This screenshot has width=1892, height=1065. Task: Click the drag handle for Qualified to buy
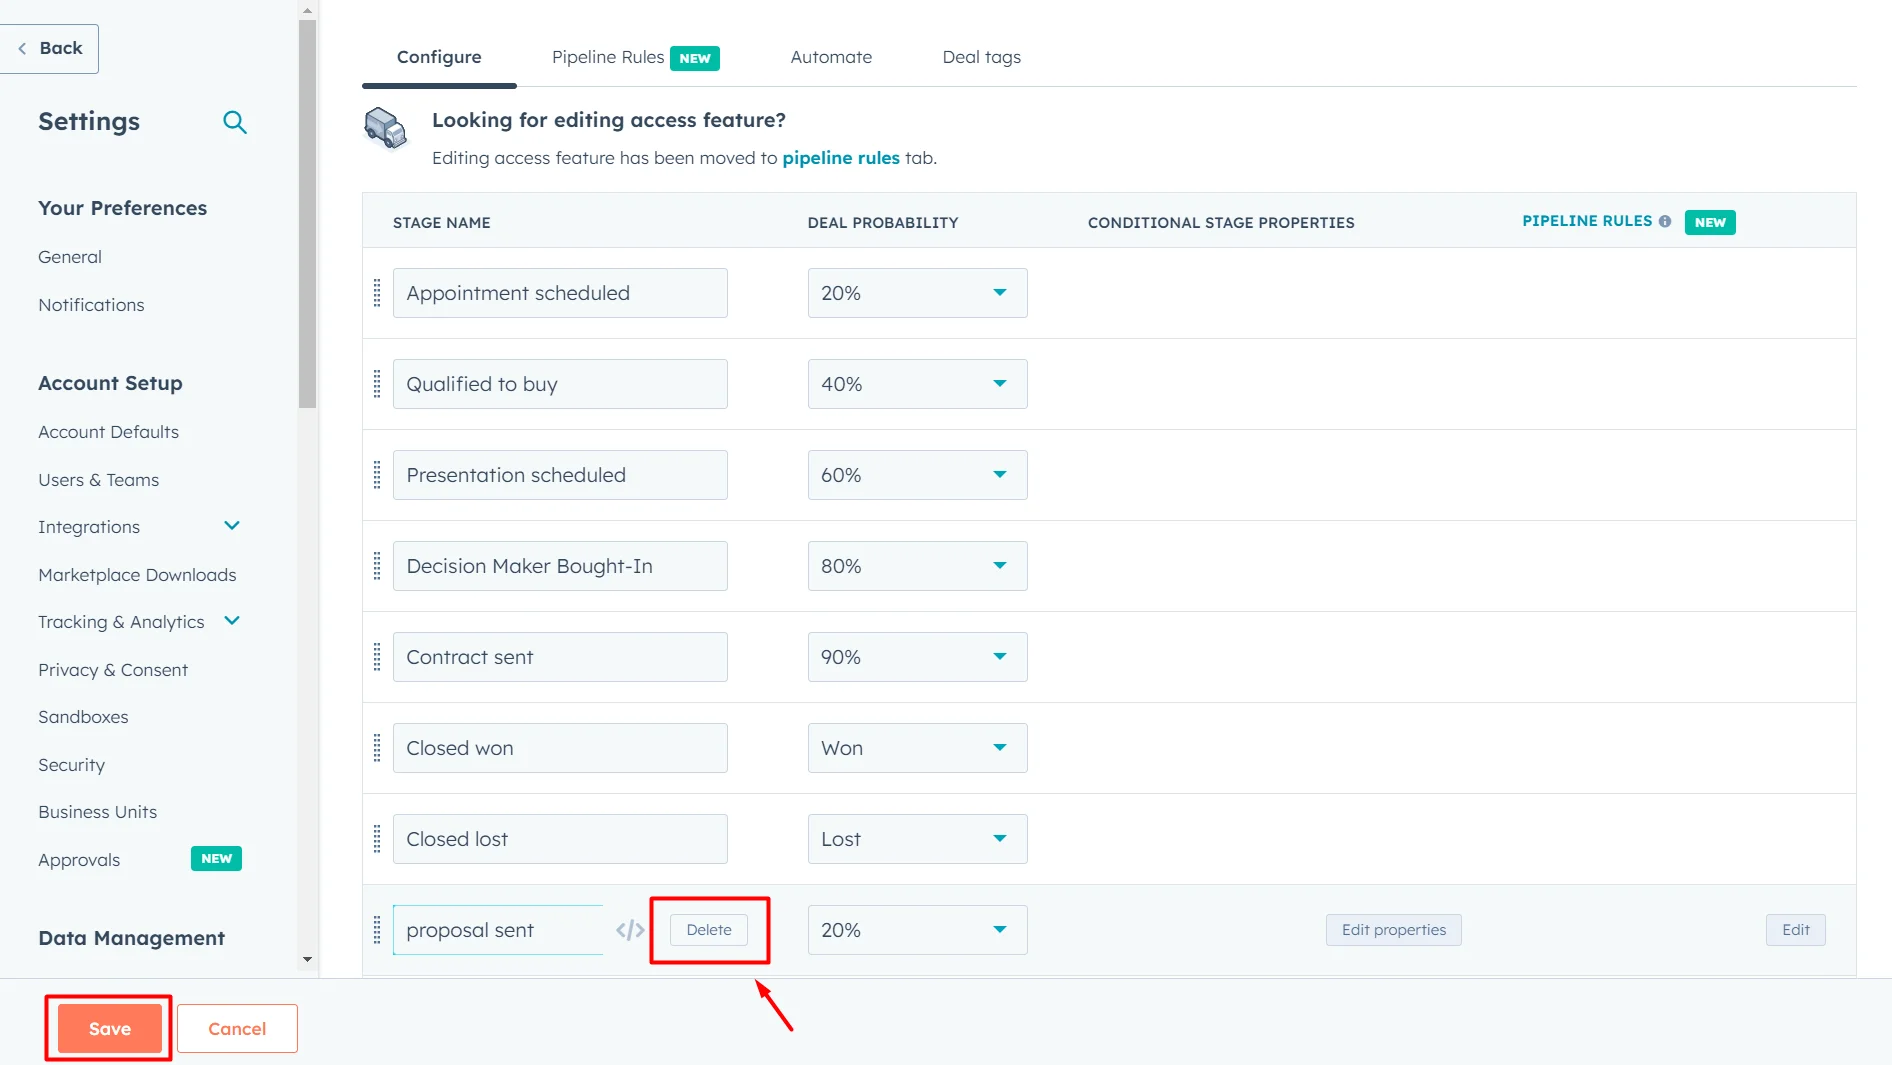[x=377, y=384]
